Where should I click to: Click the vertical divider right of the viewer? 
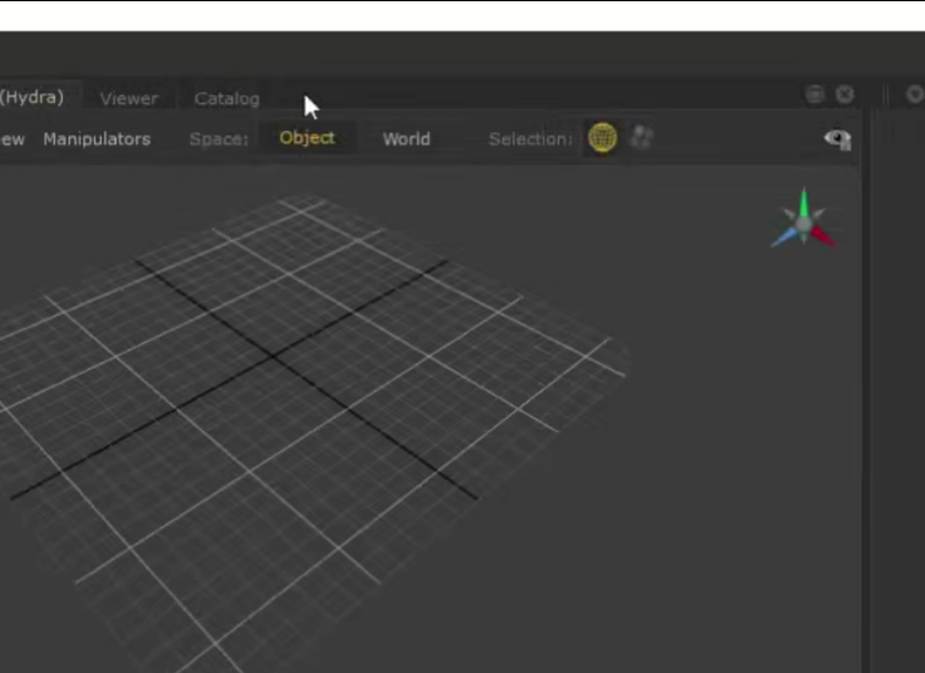(x=866, y=400)
